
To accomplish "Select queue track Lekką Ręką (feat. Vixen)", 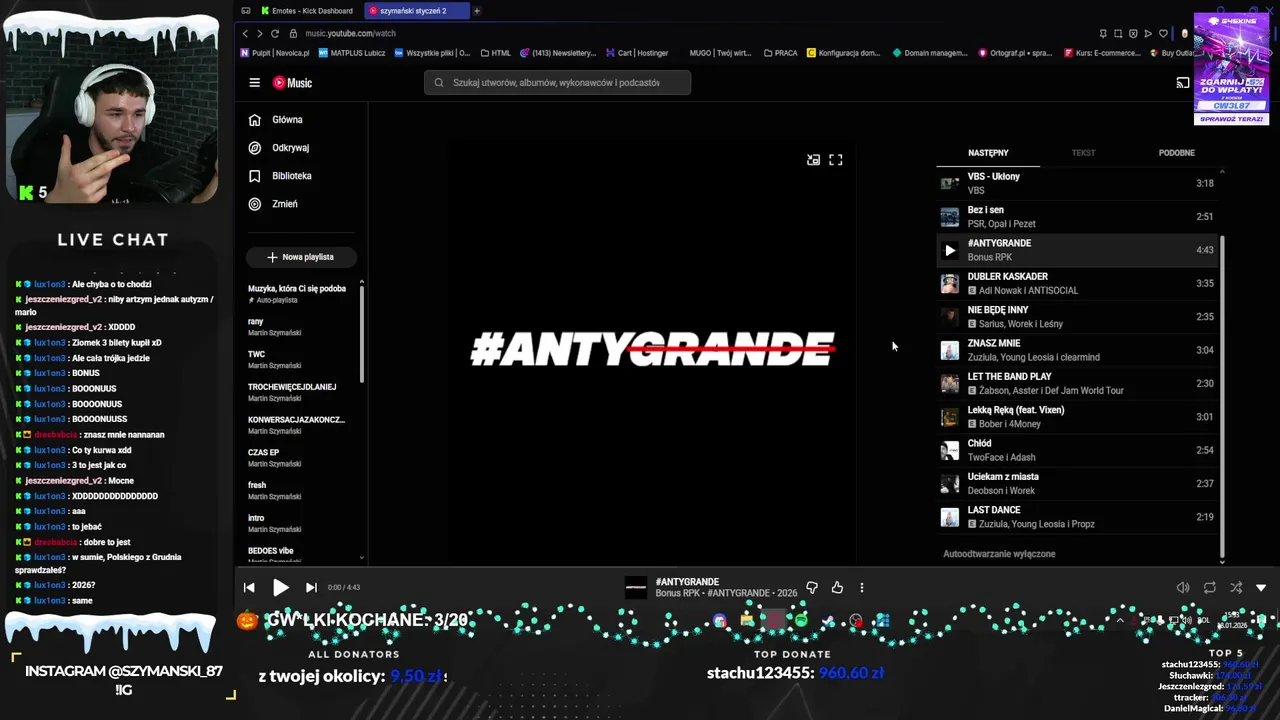I will pyautogui.click(x=1077, y=417).
